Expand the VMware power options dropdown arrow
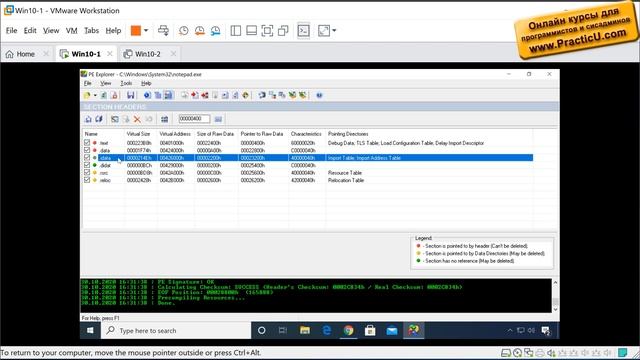Image resolution: width=640 pixels, height=360 pixels. pyautogui.click(x=146, y=31)
